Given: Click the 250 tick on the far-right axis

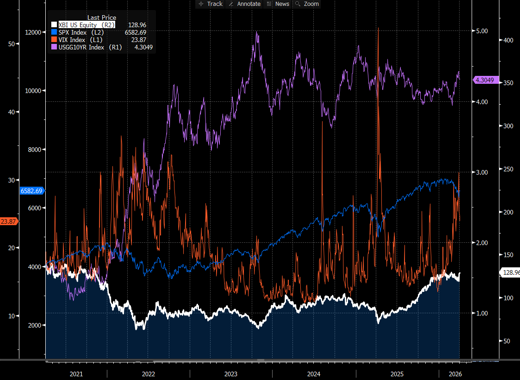Looking at the screenshot, I should pyautogui.click(x=508, y=169).
